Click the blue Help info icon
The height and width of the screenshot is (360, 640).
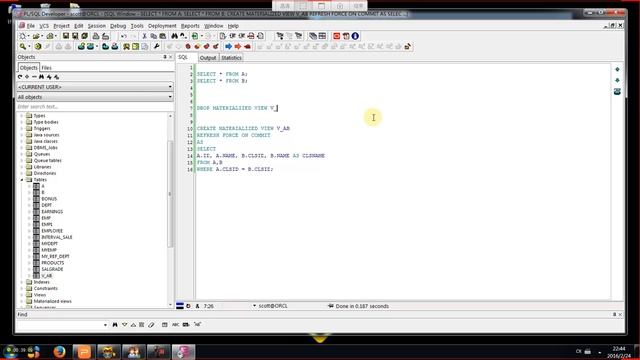[x=355, y=36]
